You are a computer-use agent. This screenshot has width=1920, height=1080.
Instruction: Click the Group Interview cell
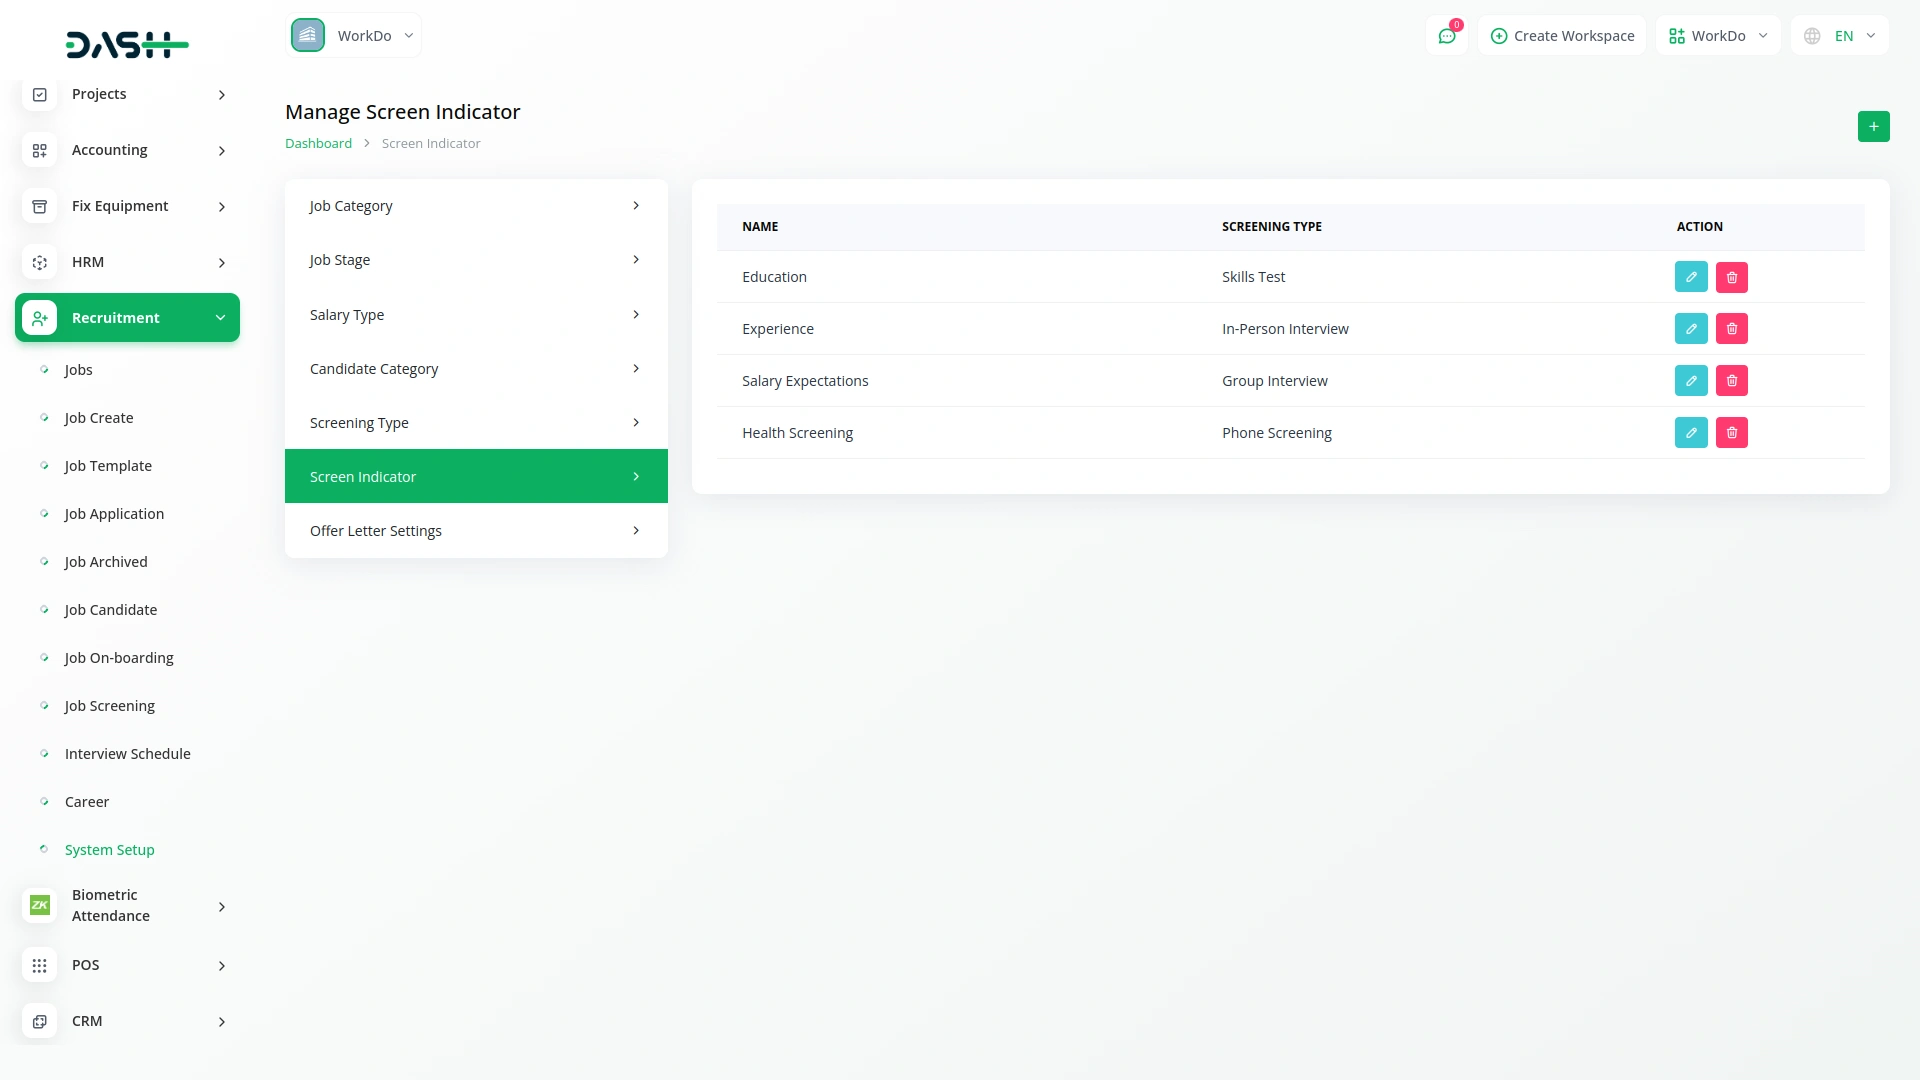1275,381
